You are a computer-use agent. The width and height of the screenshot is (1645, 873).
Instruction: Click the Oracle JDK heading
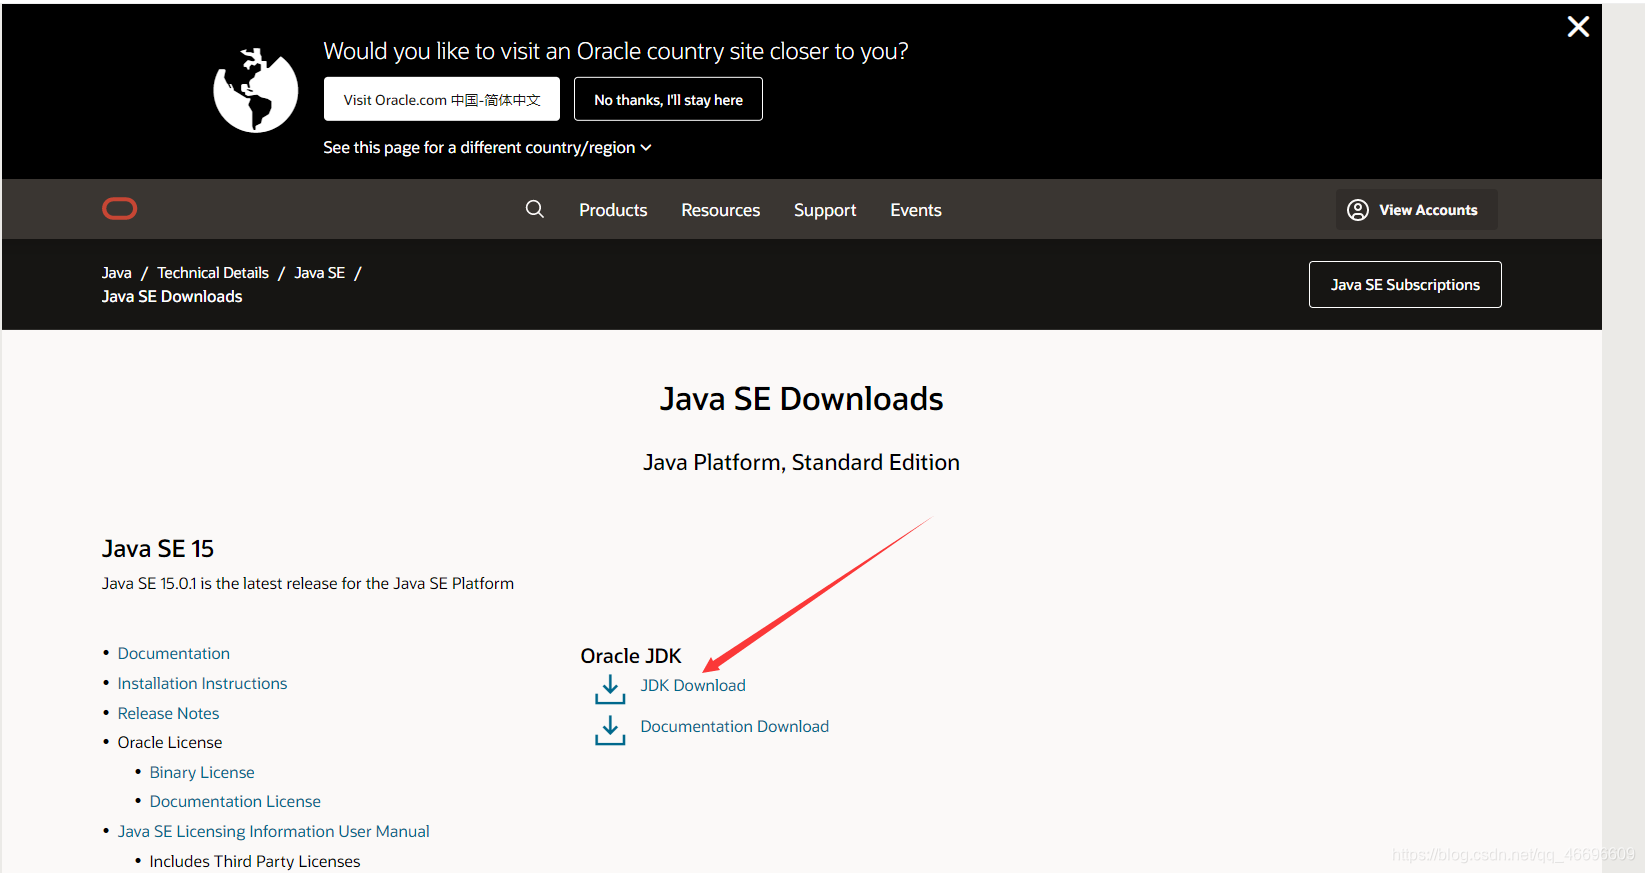pos(631,656)
